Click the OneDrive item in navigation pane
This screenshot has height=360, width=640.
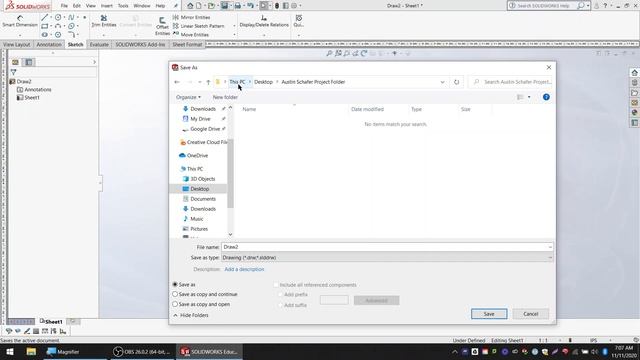[x=193, y=156]
